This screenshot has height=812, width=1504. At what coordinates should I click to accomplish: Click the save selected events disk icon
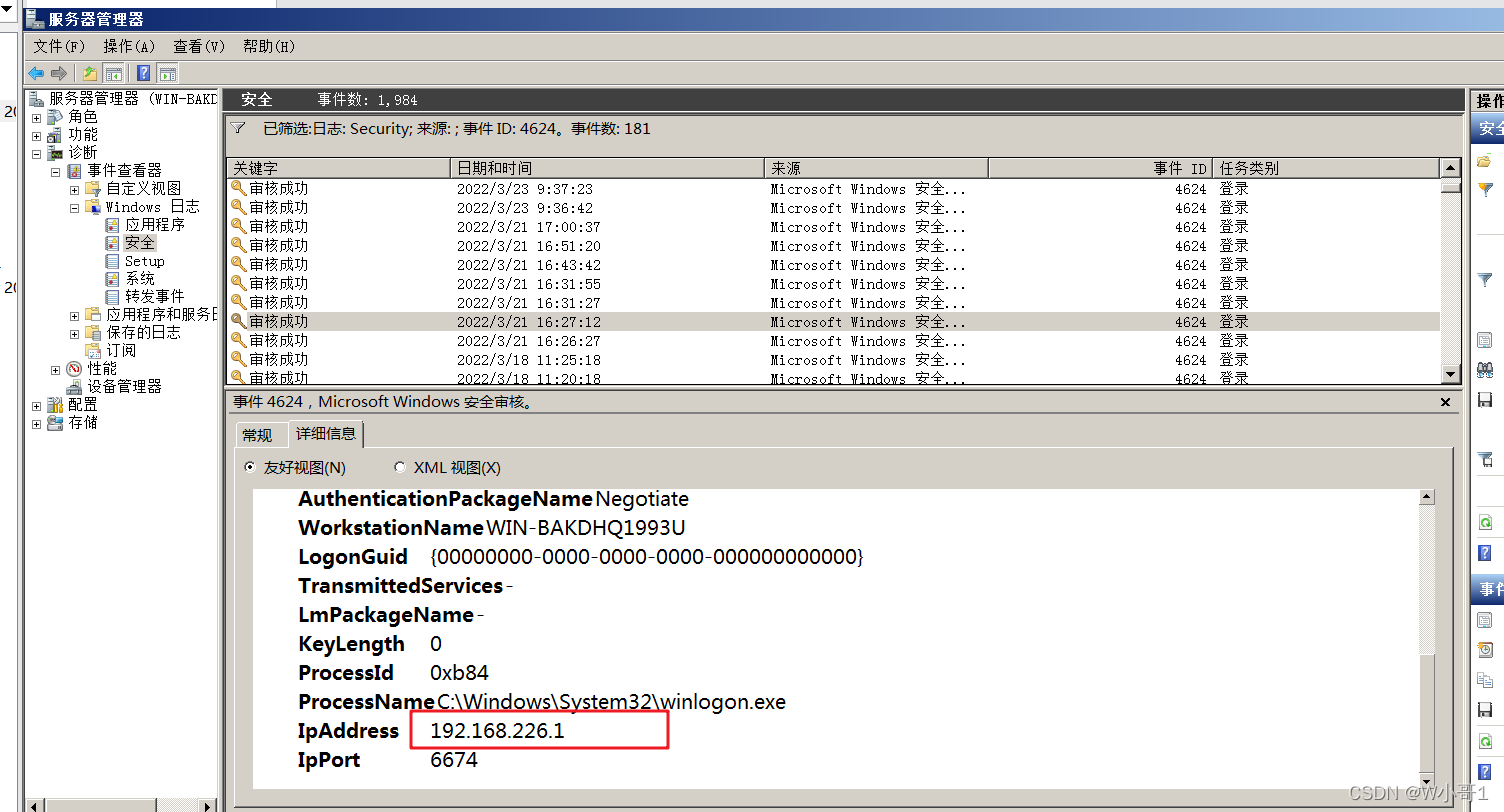[x=1485, y=709]
